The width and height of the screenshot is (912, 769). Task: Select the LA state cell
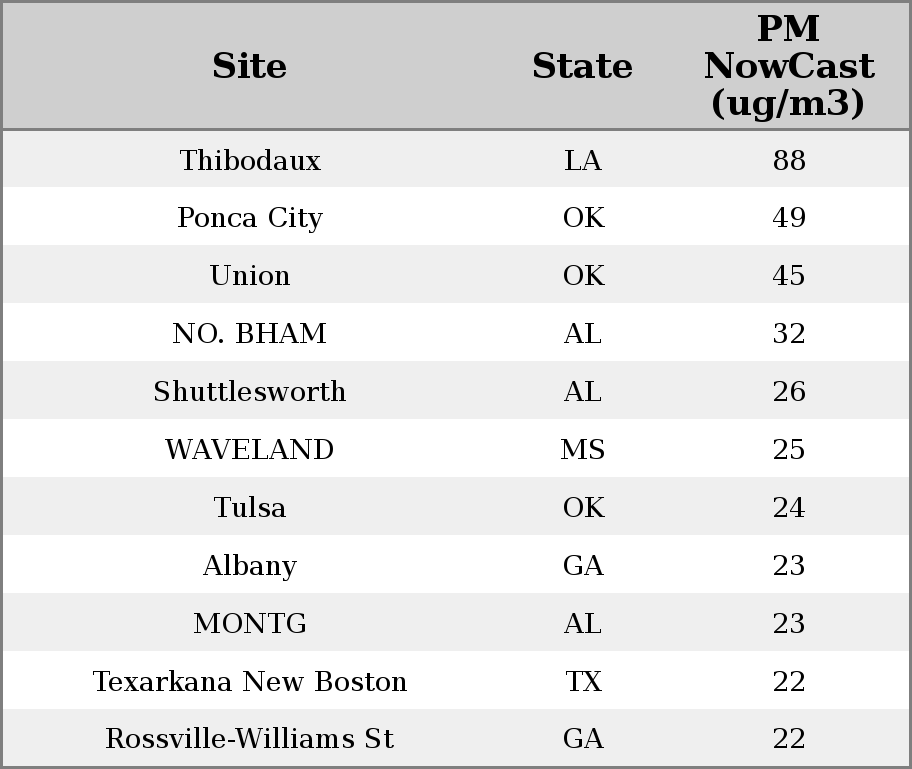(583, 161)
